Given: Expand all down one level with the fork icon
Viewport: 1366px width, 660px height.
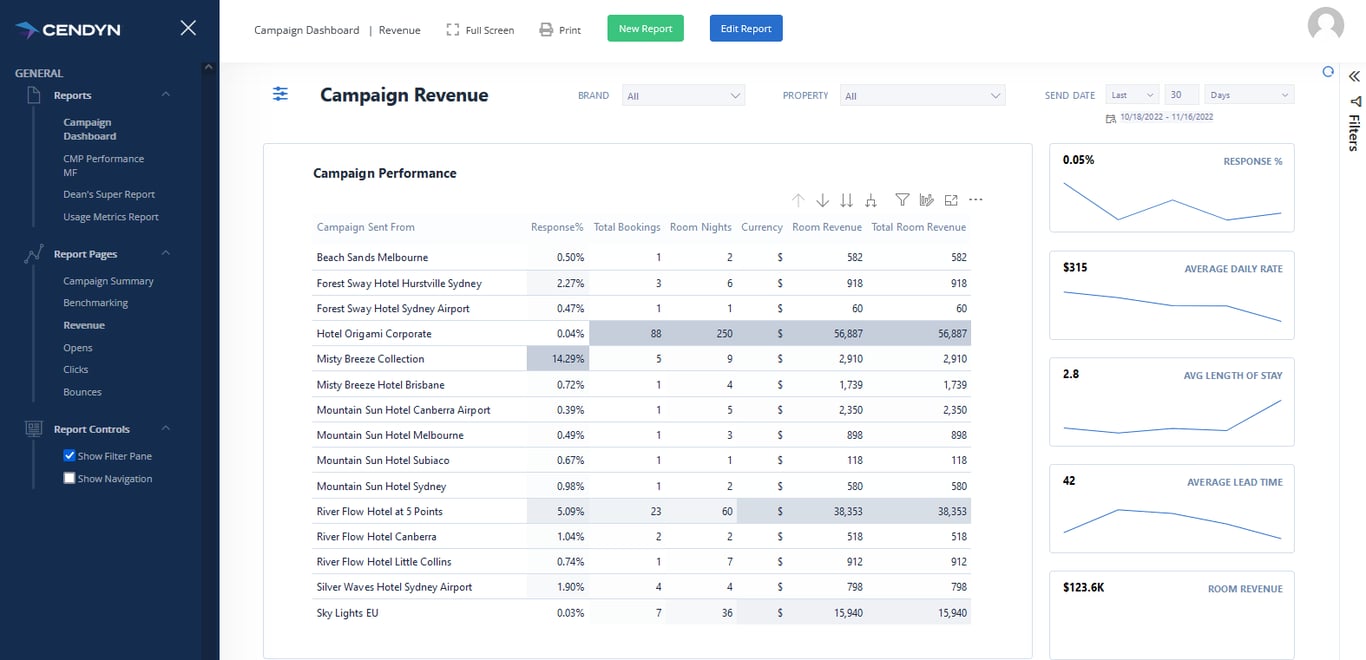Looking at the screenshot, I should point(871,200).
